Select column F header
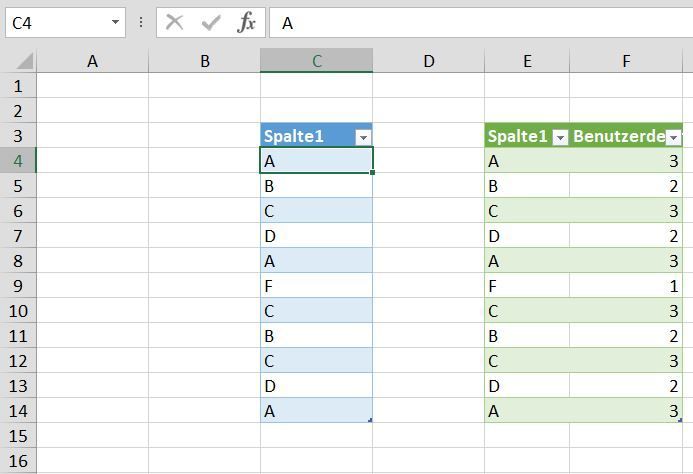Screen dimensions: 693x474 click(626, 61)
